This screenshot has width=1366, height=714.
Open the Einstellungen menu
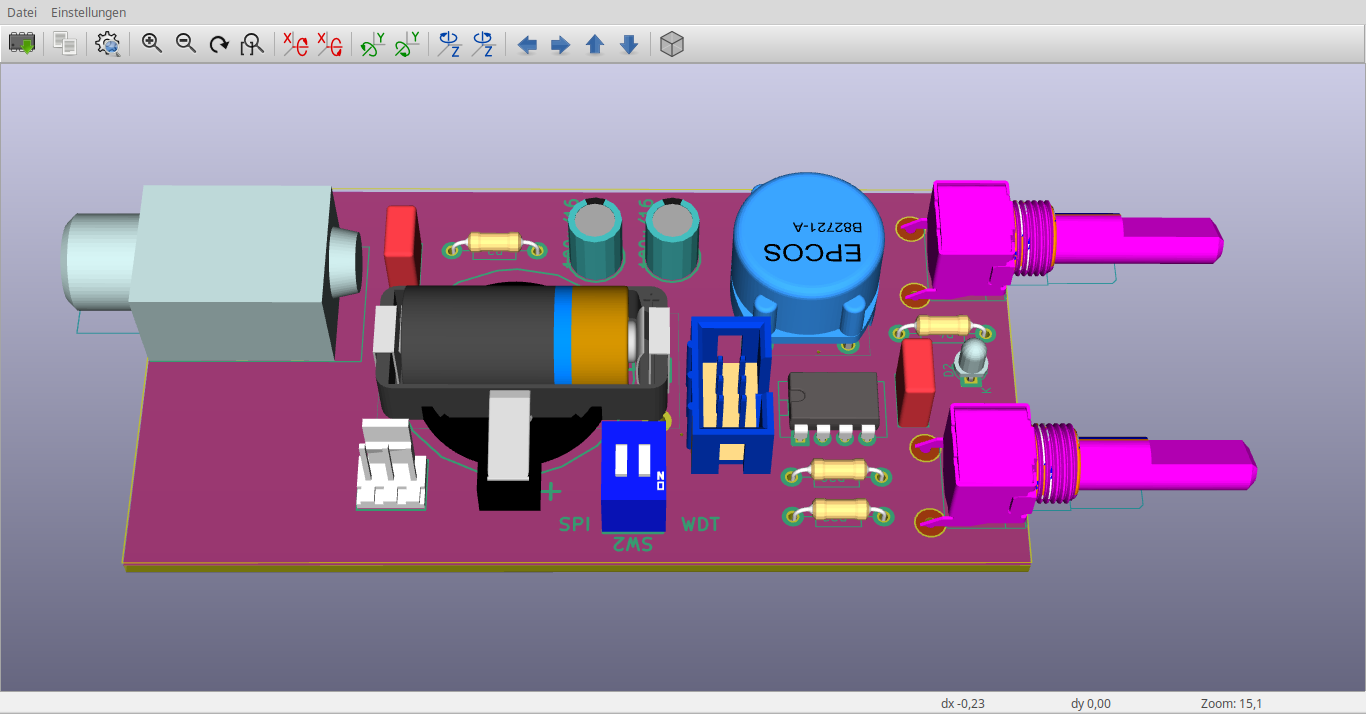[89, 12]
